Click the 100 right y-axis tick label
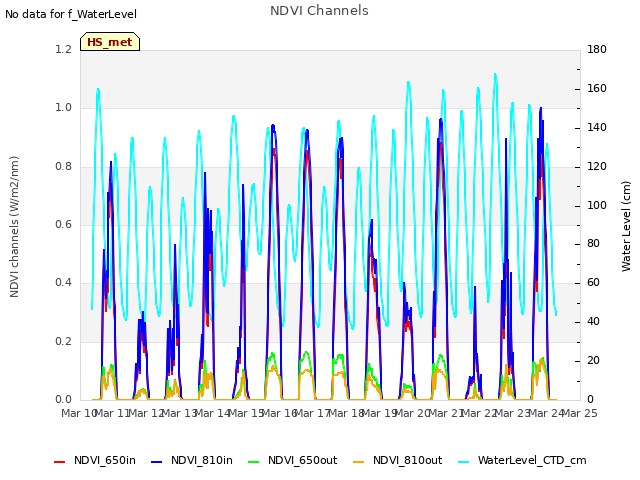This screenshot has height=480, width=640. (x=597, y=205)
